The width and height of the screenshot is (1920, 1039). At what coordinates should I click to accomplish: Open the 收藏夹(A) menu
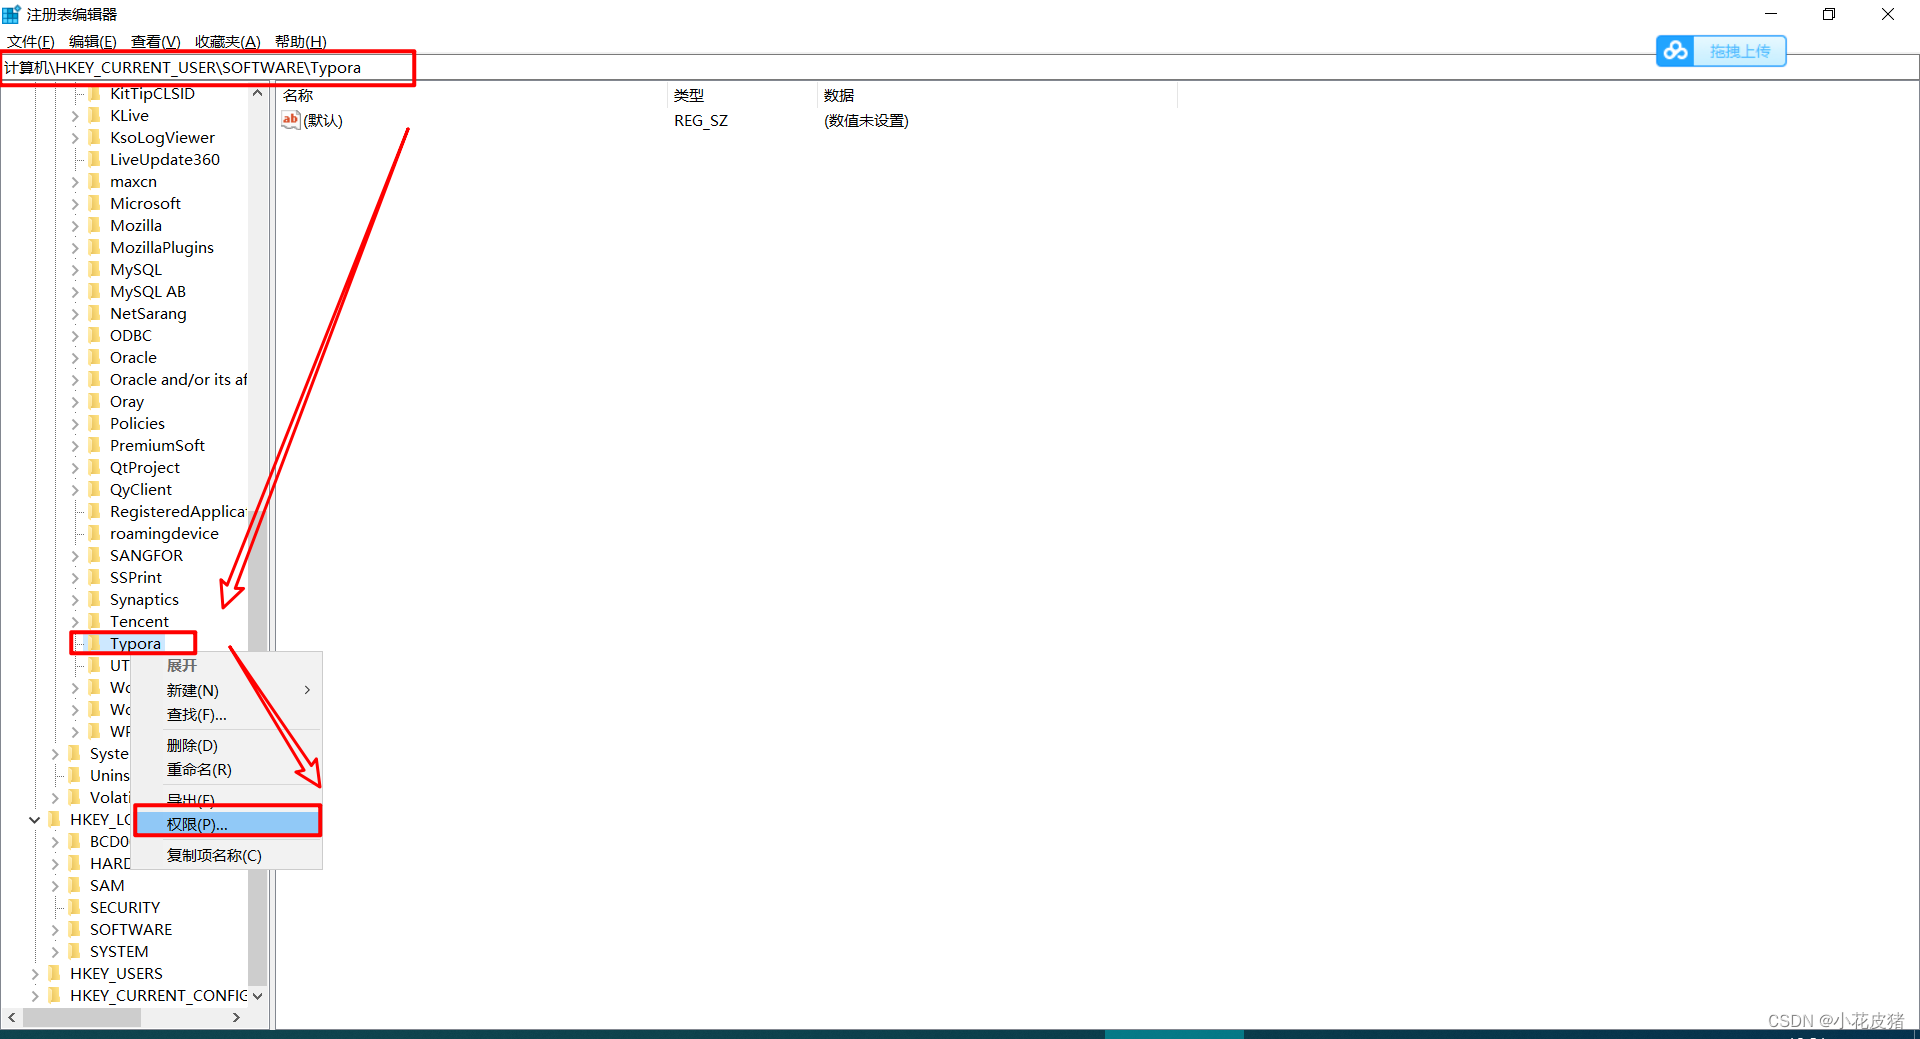point(228,41)
